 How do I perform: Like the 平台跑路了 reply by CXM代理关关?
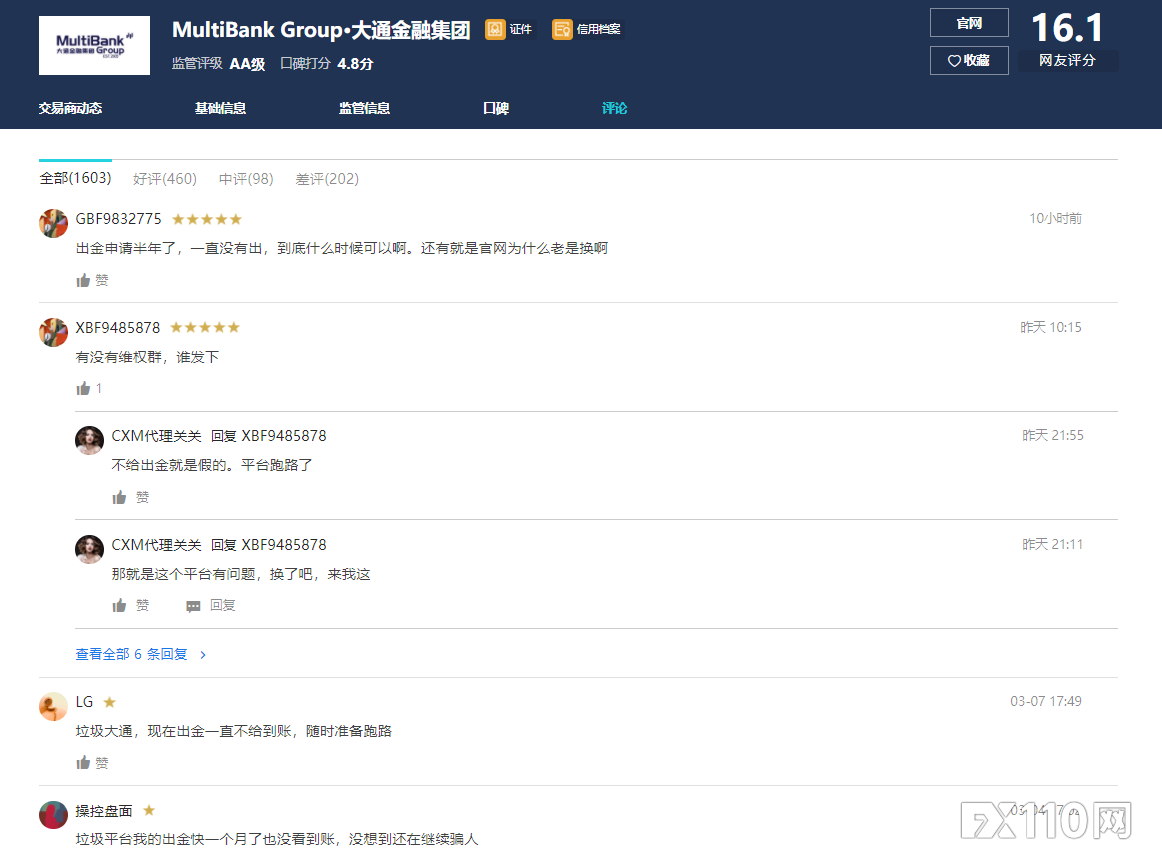[120, 497]
